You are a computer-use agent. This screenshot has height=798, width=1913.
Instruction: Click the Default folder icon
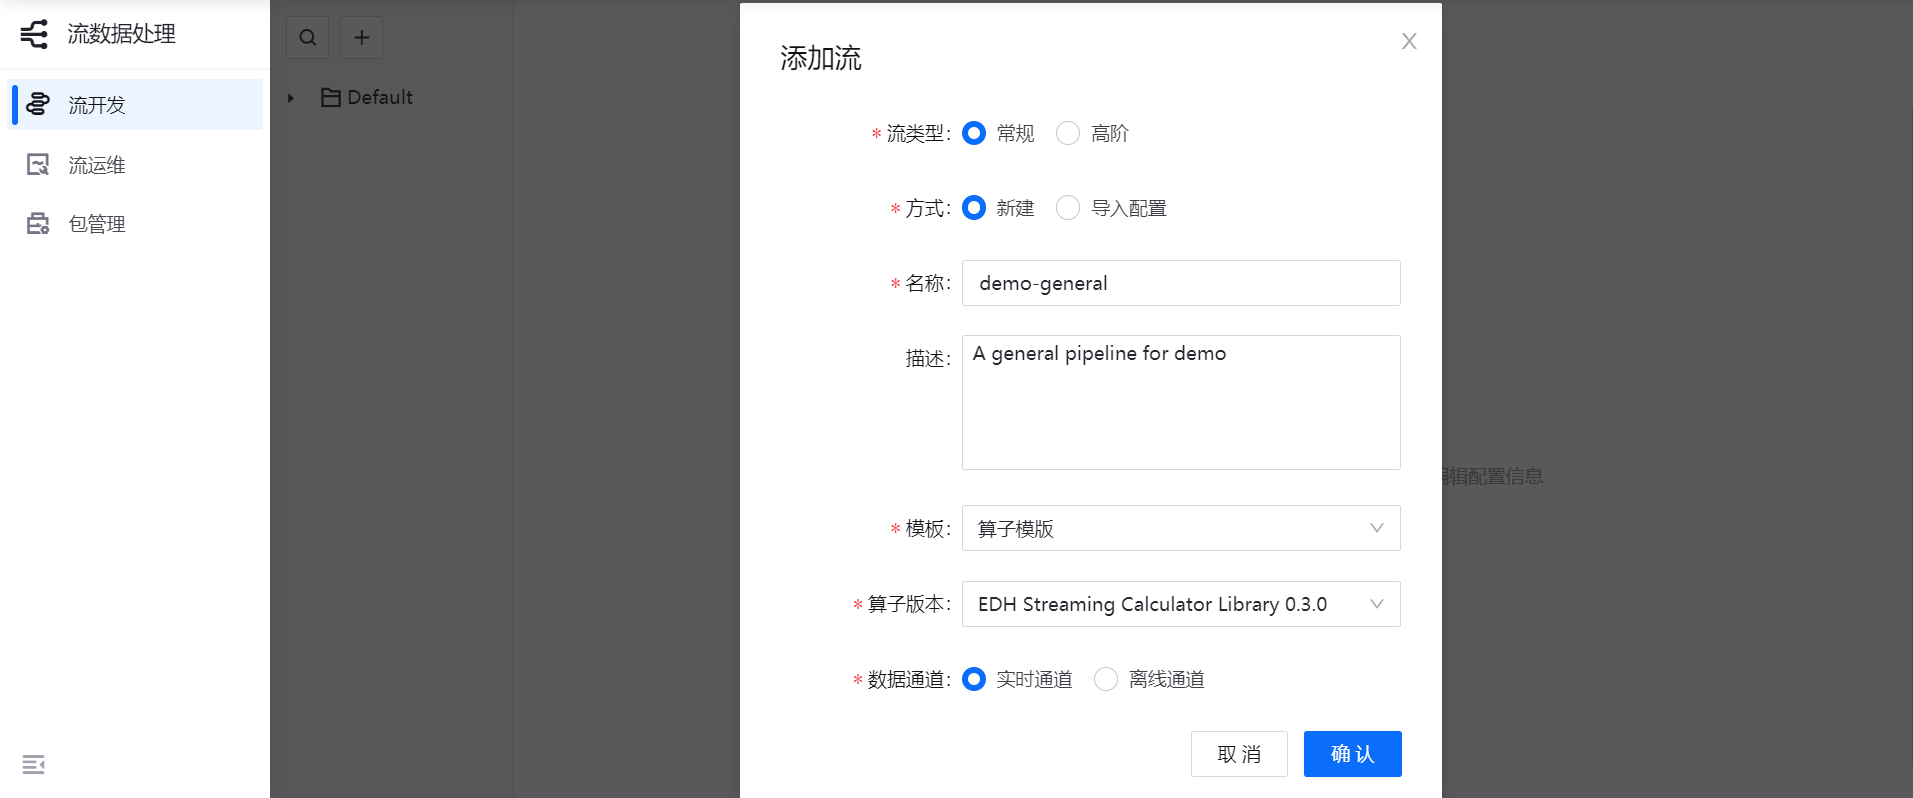pyautogui.click(x=331, y=97)
